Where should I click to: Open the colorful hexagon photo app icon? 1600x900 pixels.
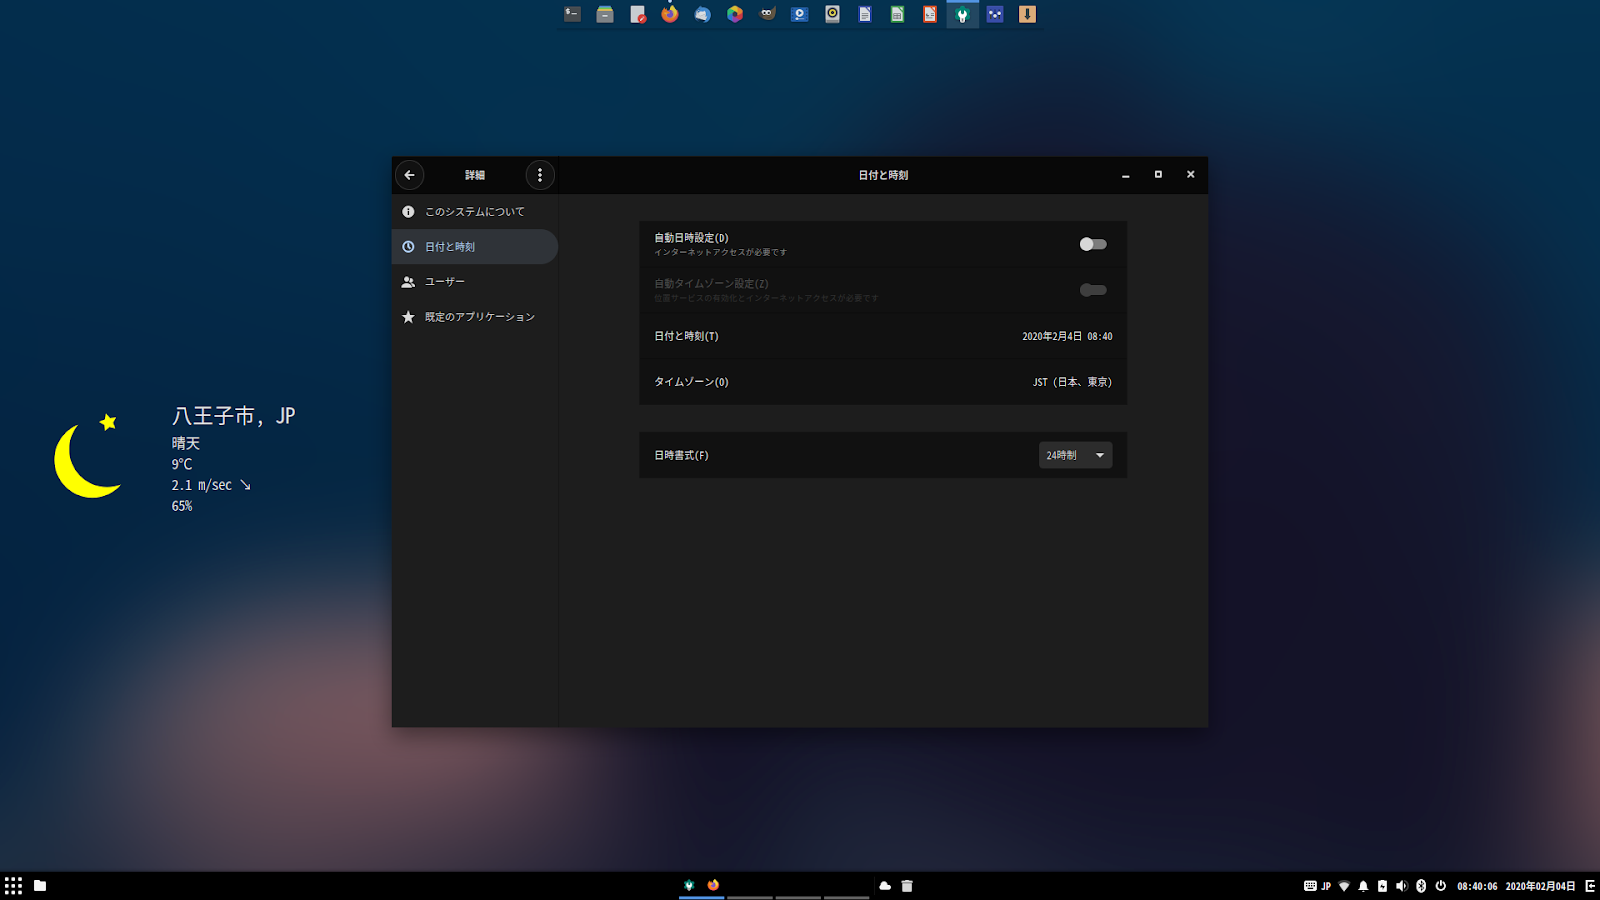coord(735,14)
